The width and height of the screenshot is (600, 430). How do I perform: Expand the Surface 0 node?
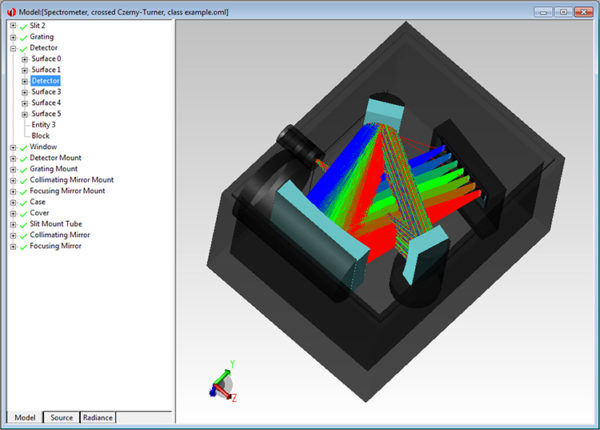coord(24,58)
